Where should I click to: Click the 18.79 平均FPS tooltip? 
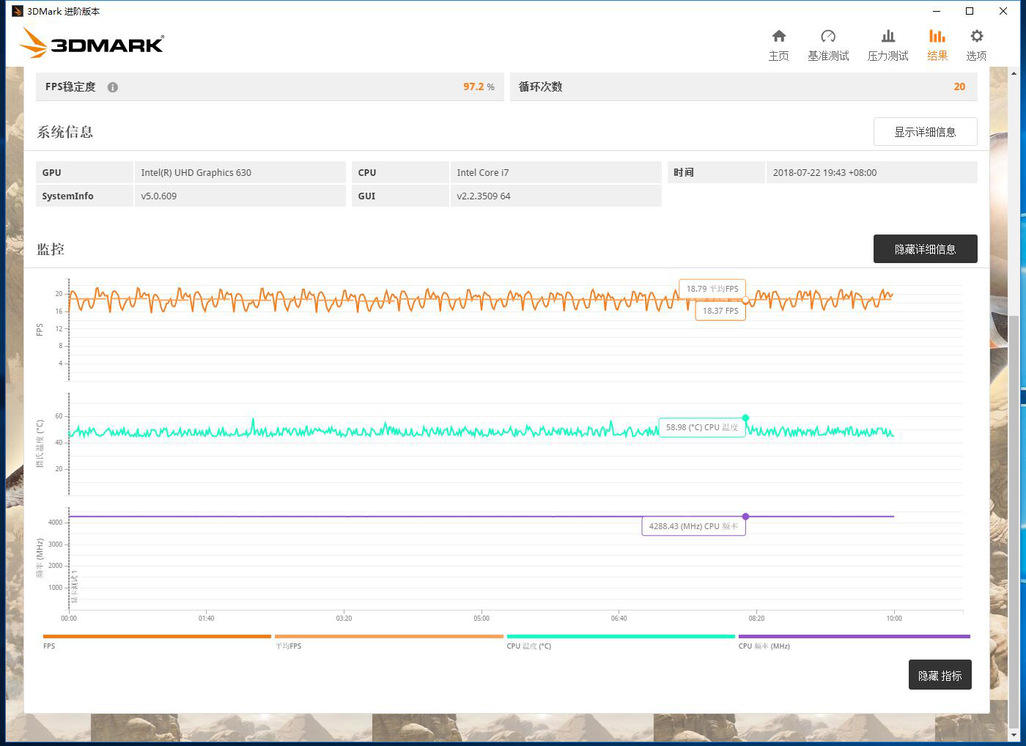[712, 289]
